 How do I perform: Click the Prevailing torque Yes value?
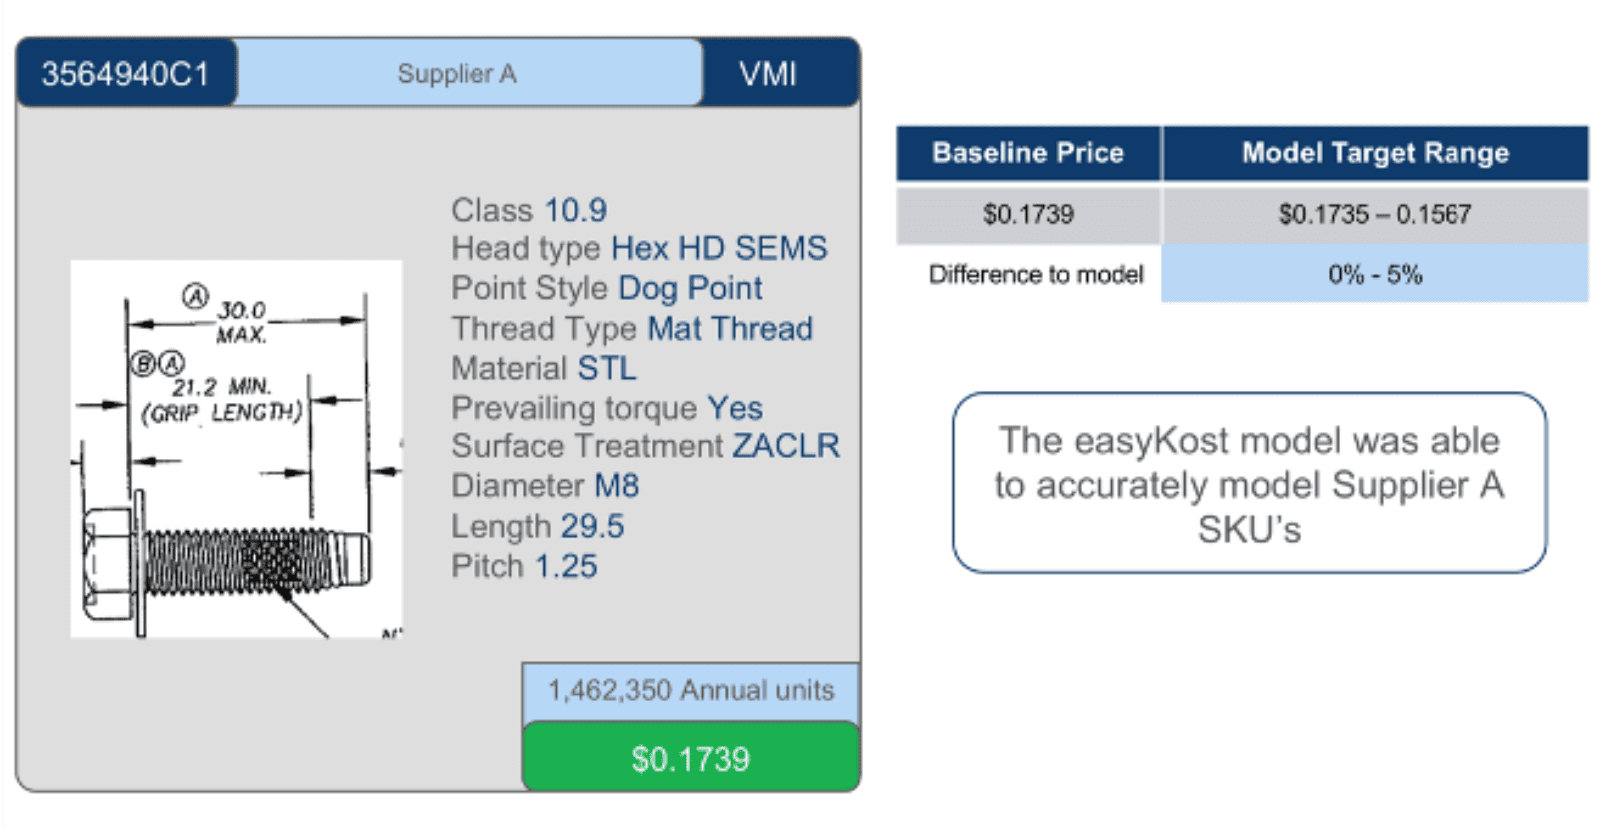pos(735,408)
